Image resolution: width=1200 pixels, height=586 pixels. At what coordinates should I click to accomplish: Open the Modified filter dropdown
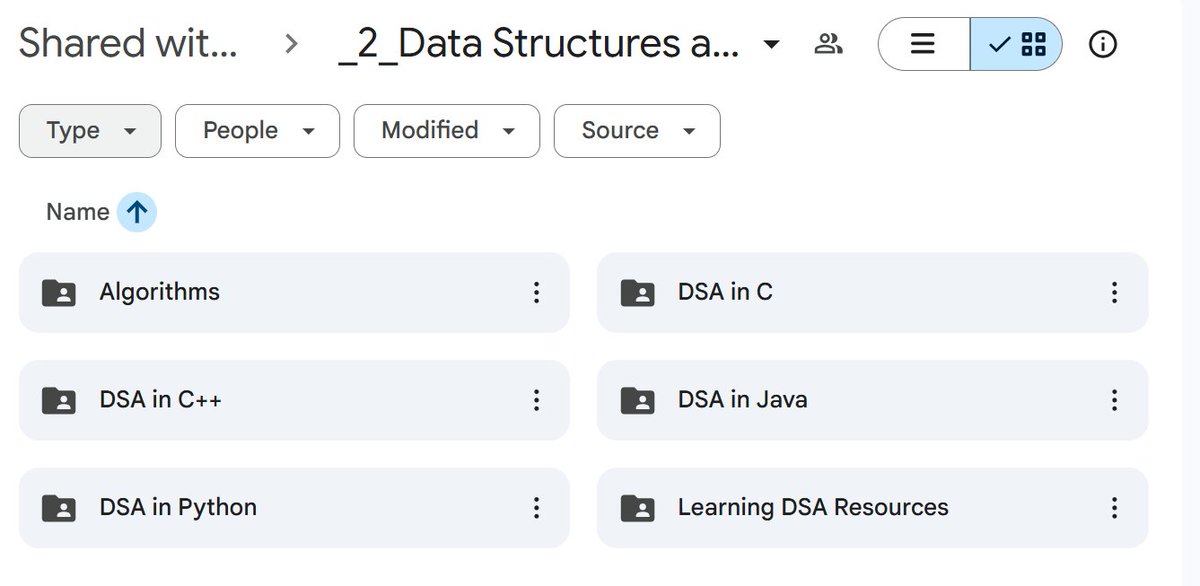[x=447, y=131]
